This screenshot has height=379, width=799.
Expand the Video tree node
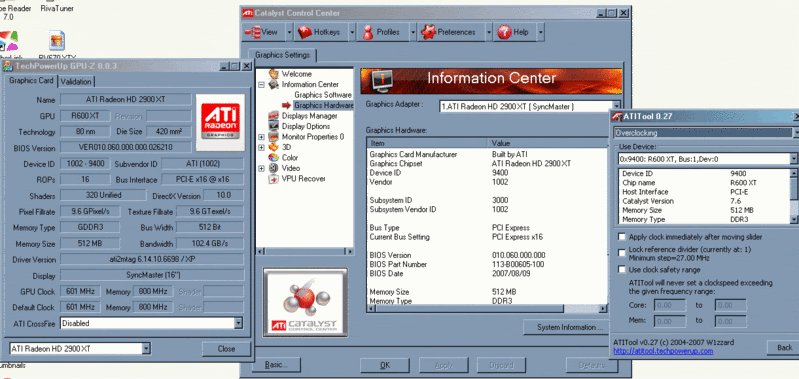[261, 168]
